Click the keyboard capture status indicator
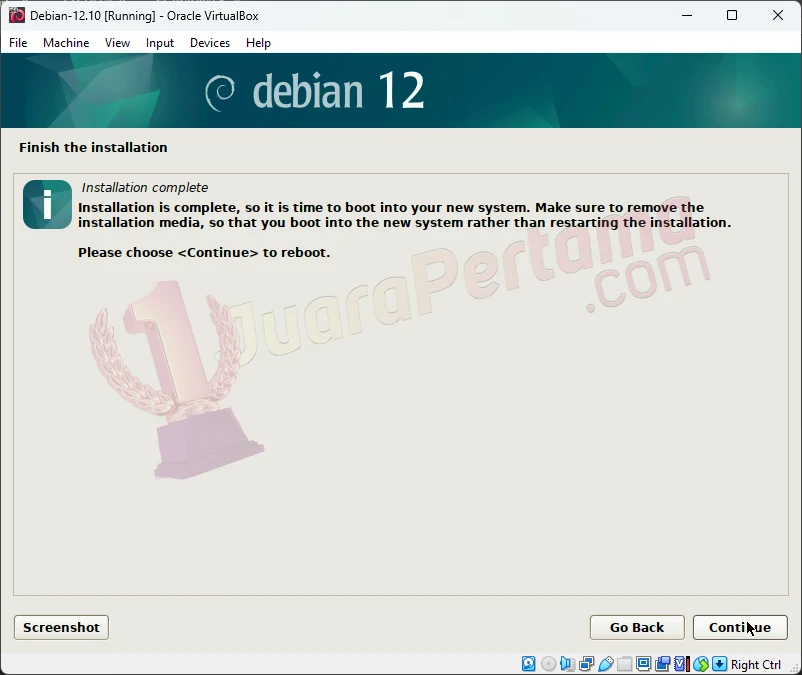802x675 pixels. tap(718, 663)
